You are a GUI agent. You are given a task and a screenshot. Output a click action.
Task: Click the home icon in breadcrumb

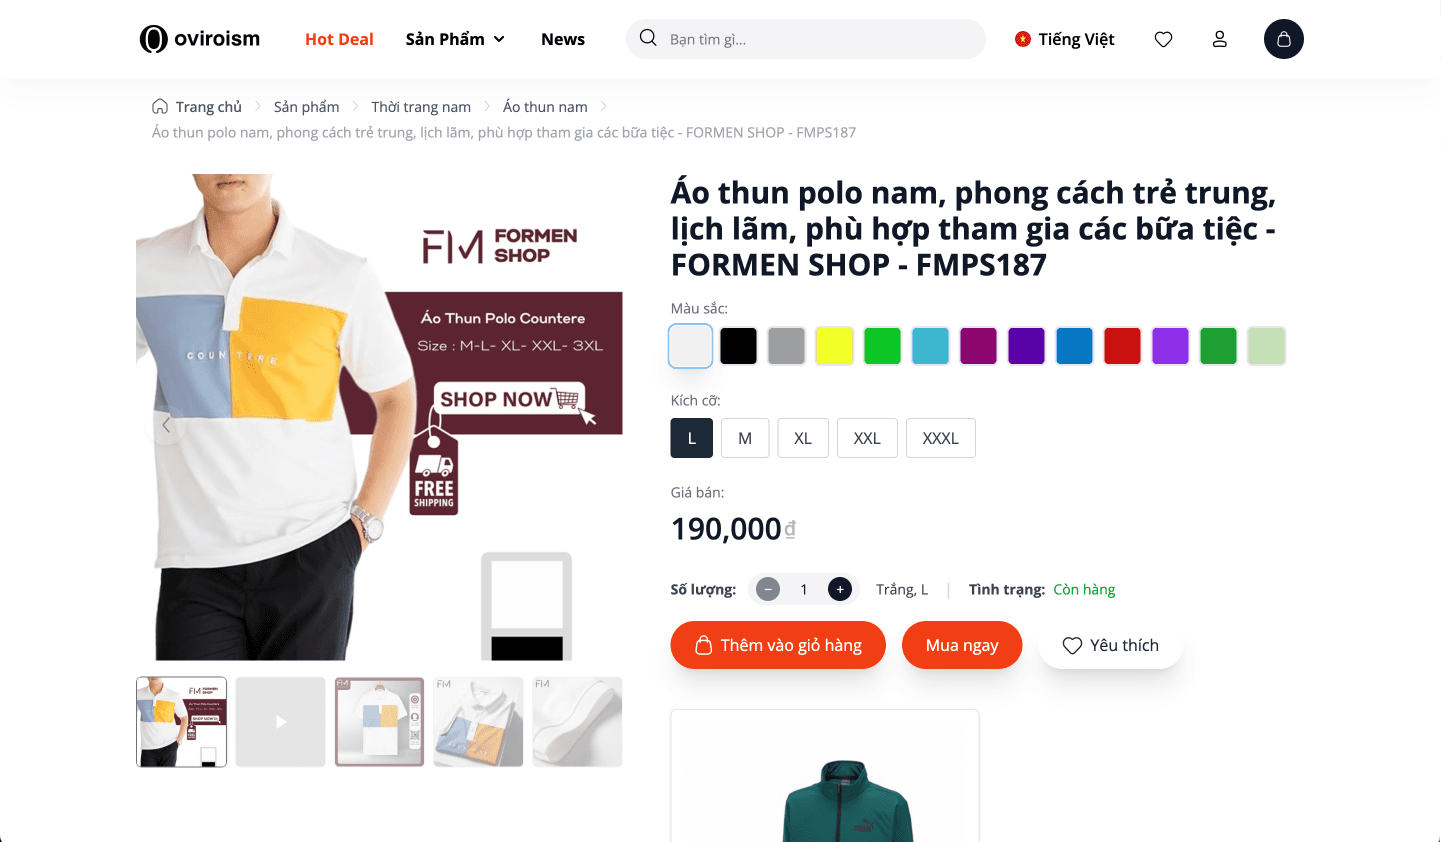160,106
